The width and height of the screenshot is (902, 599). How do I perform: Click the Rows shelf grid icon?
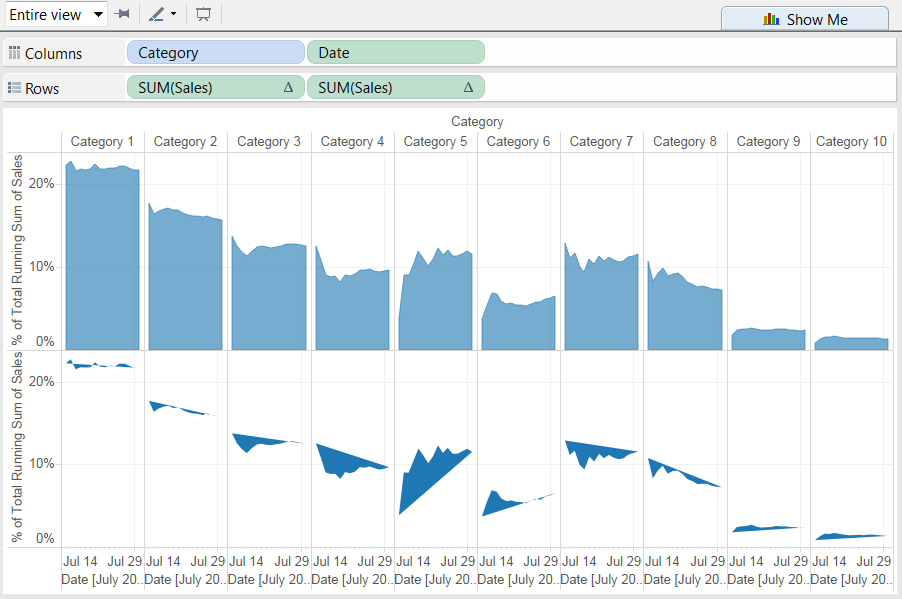click(x=13, y=87)
